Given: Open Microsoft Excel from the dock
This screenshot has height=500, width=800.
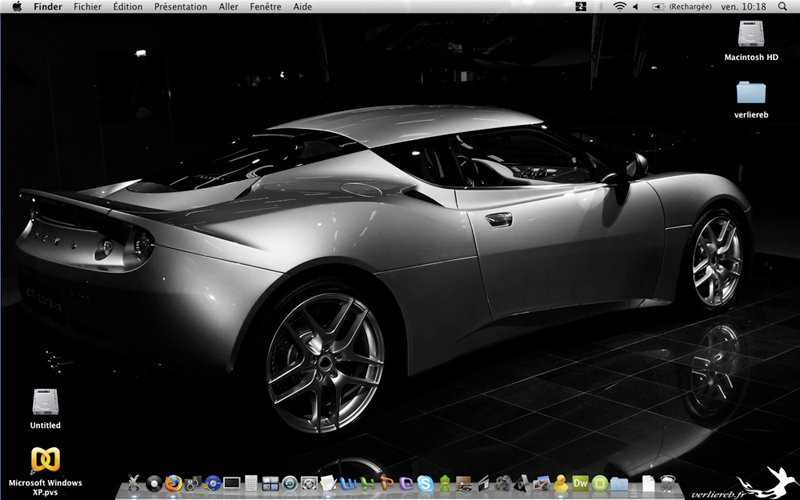Looking at the screenshot, I should point(367,483).
